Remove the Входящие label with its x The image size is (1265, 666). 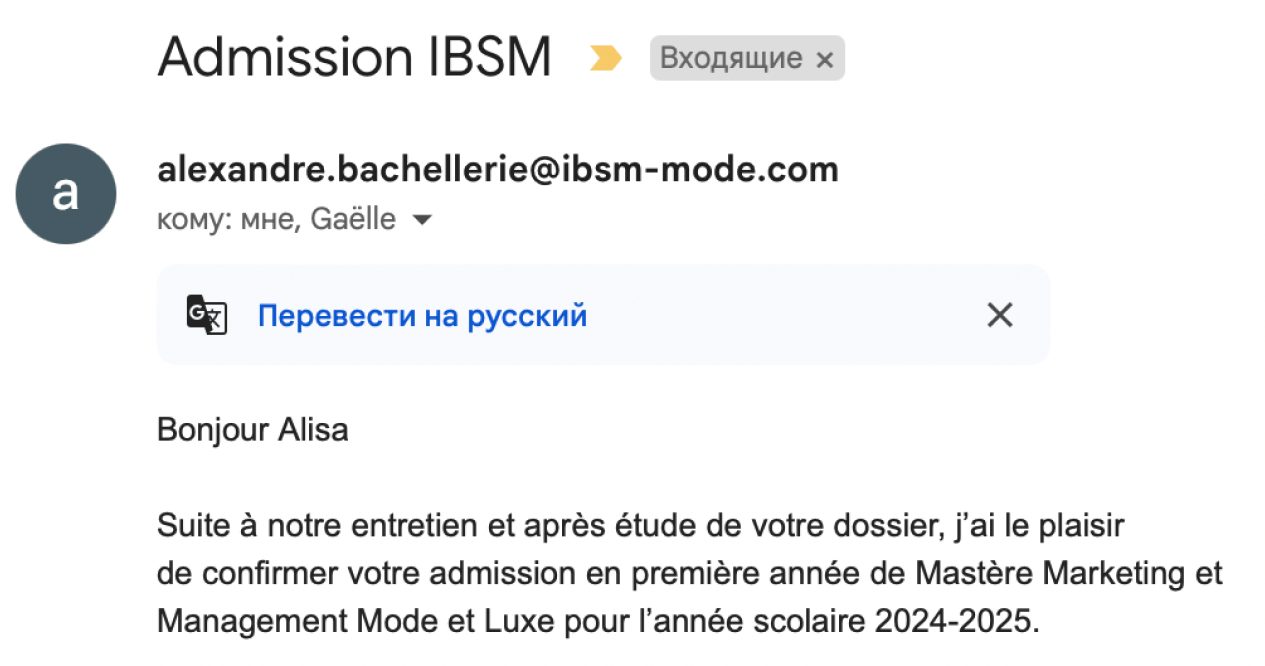click(824, 60)
